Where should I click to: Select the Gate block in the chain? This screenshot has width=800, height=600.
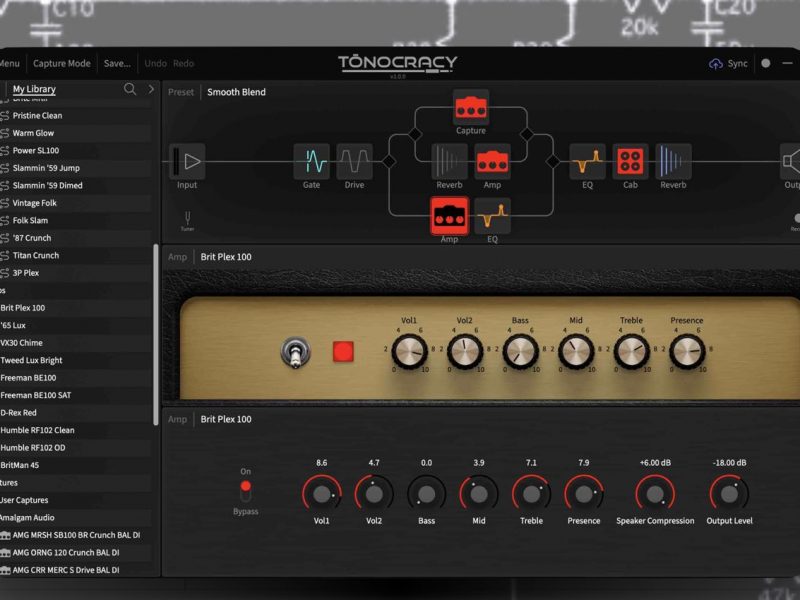pyautogui.click(x=311, y=161)
